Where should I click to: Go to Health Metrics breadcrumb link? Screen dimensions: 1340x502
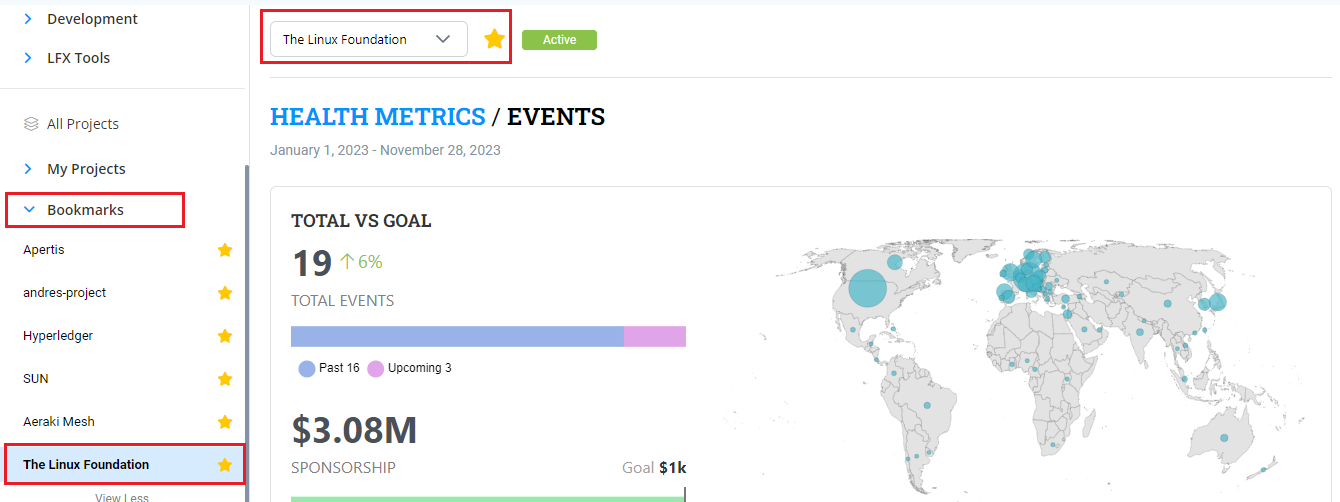[x=377, y=117]
